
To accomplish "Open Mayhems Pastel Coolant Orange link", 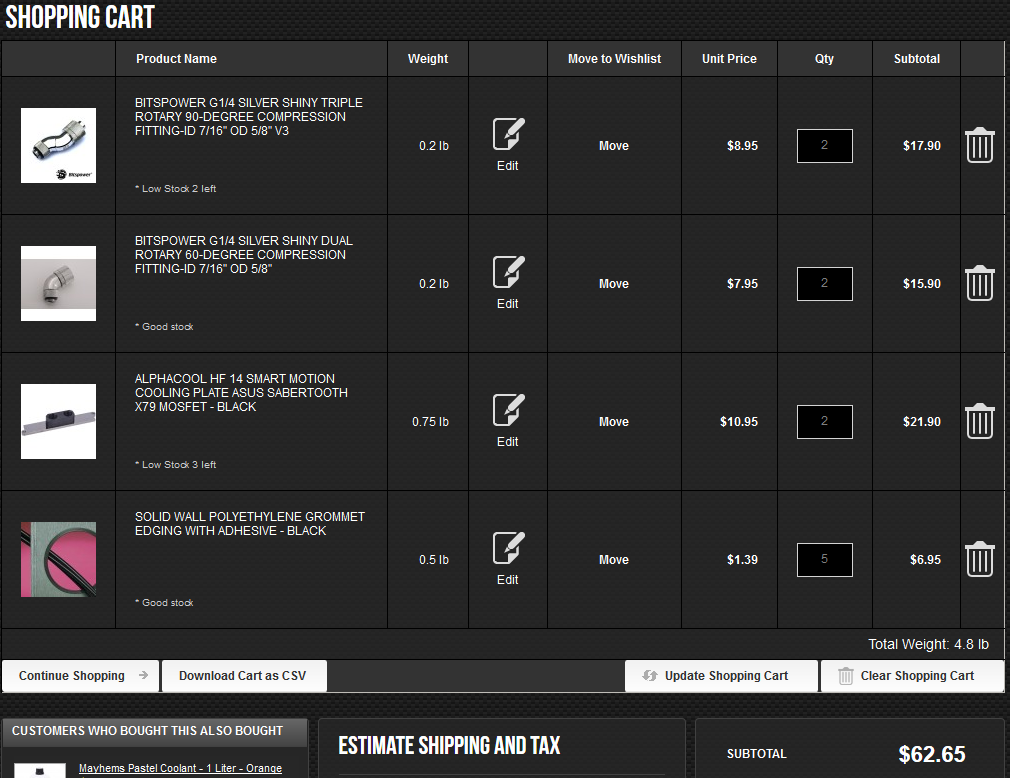I will (180, 768).
